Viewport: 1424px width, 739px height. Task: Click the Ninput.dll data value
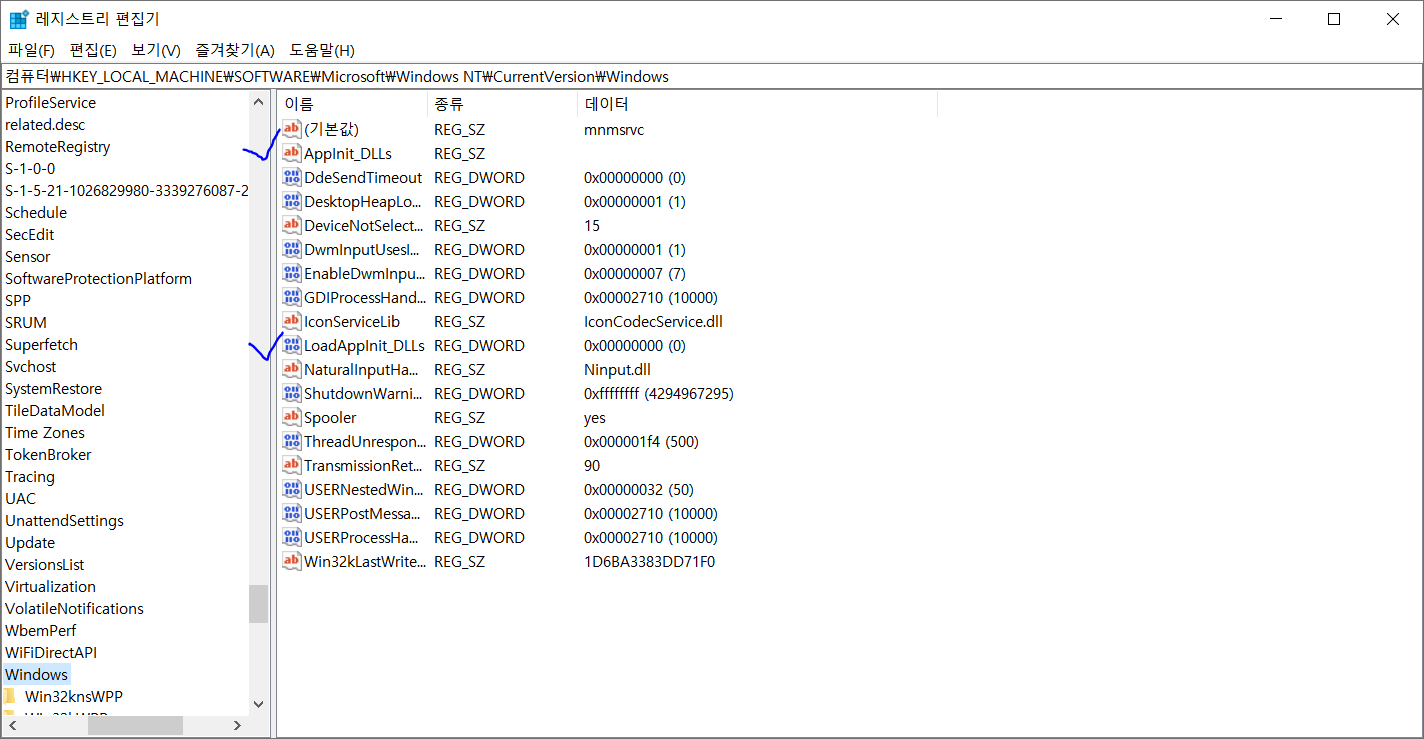click(x=617, y=369)
